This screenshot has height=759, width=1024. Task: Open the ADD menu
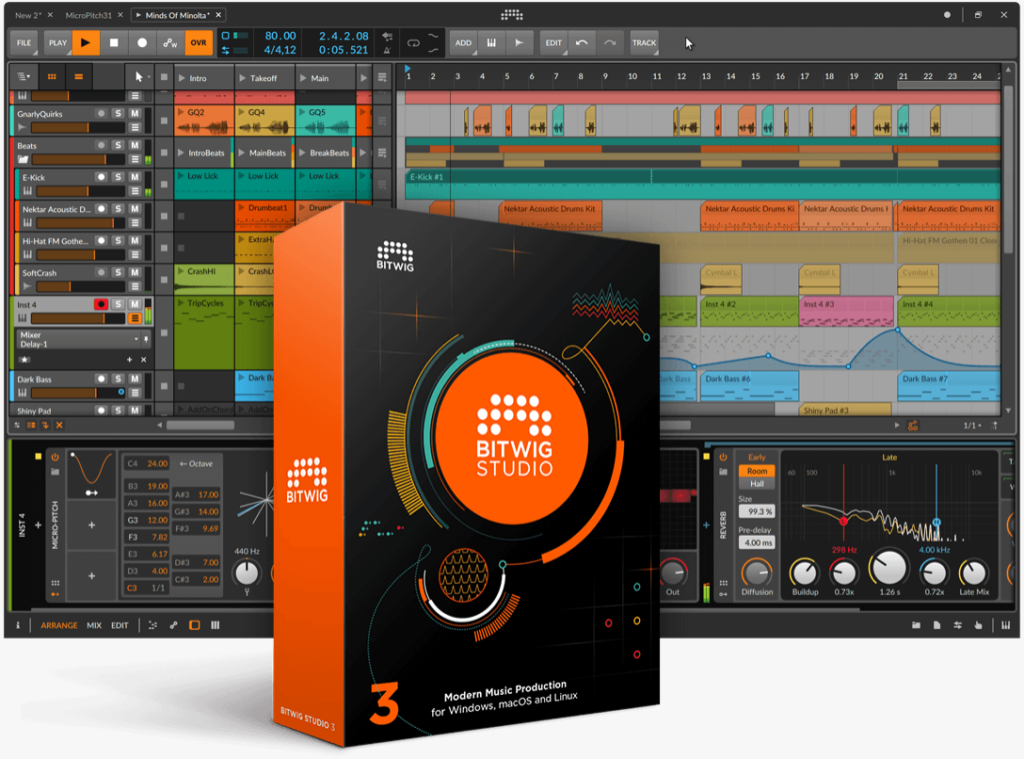464,43
